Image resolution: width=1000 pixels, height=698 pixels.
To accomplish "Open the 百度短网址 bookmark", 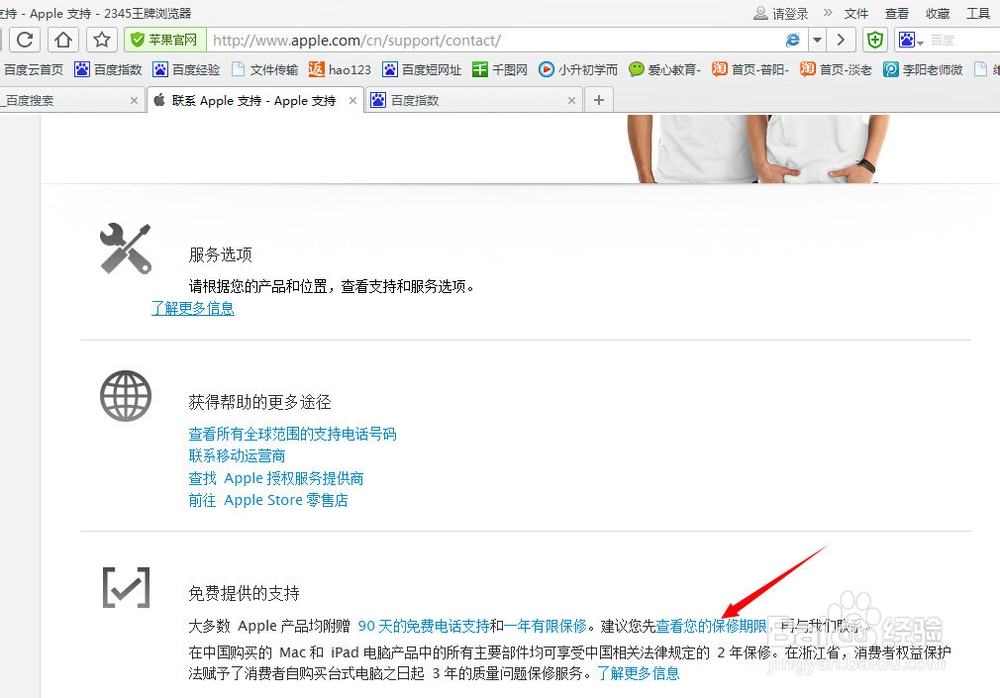I will click(x=422, y=70).
